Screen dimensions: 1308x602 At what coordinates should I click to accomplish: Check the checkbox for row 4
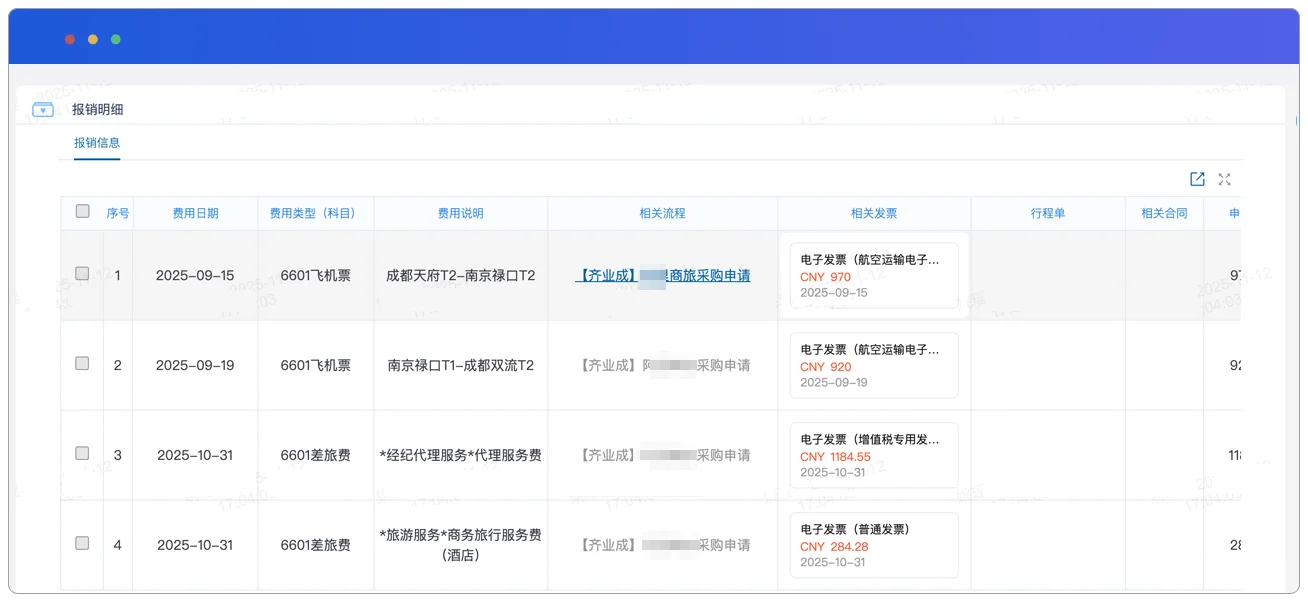pyautogui.click(x=82, y=543)
